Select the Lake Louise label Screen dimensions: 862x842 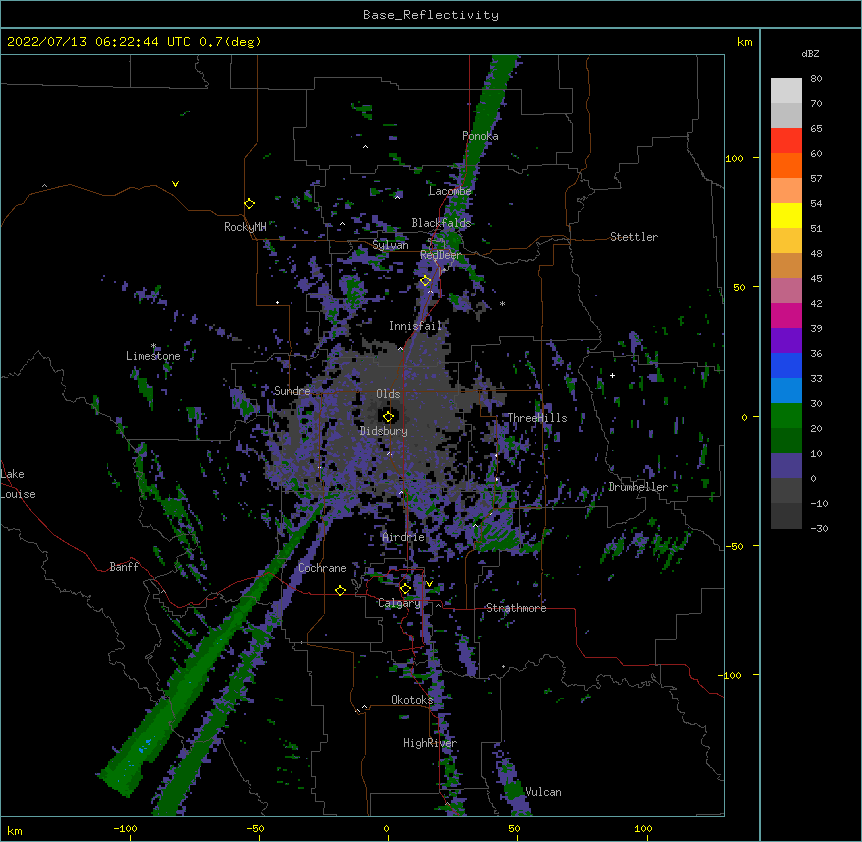[x=18, y=484]
